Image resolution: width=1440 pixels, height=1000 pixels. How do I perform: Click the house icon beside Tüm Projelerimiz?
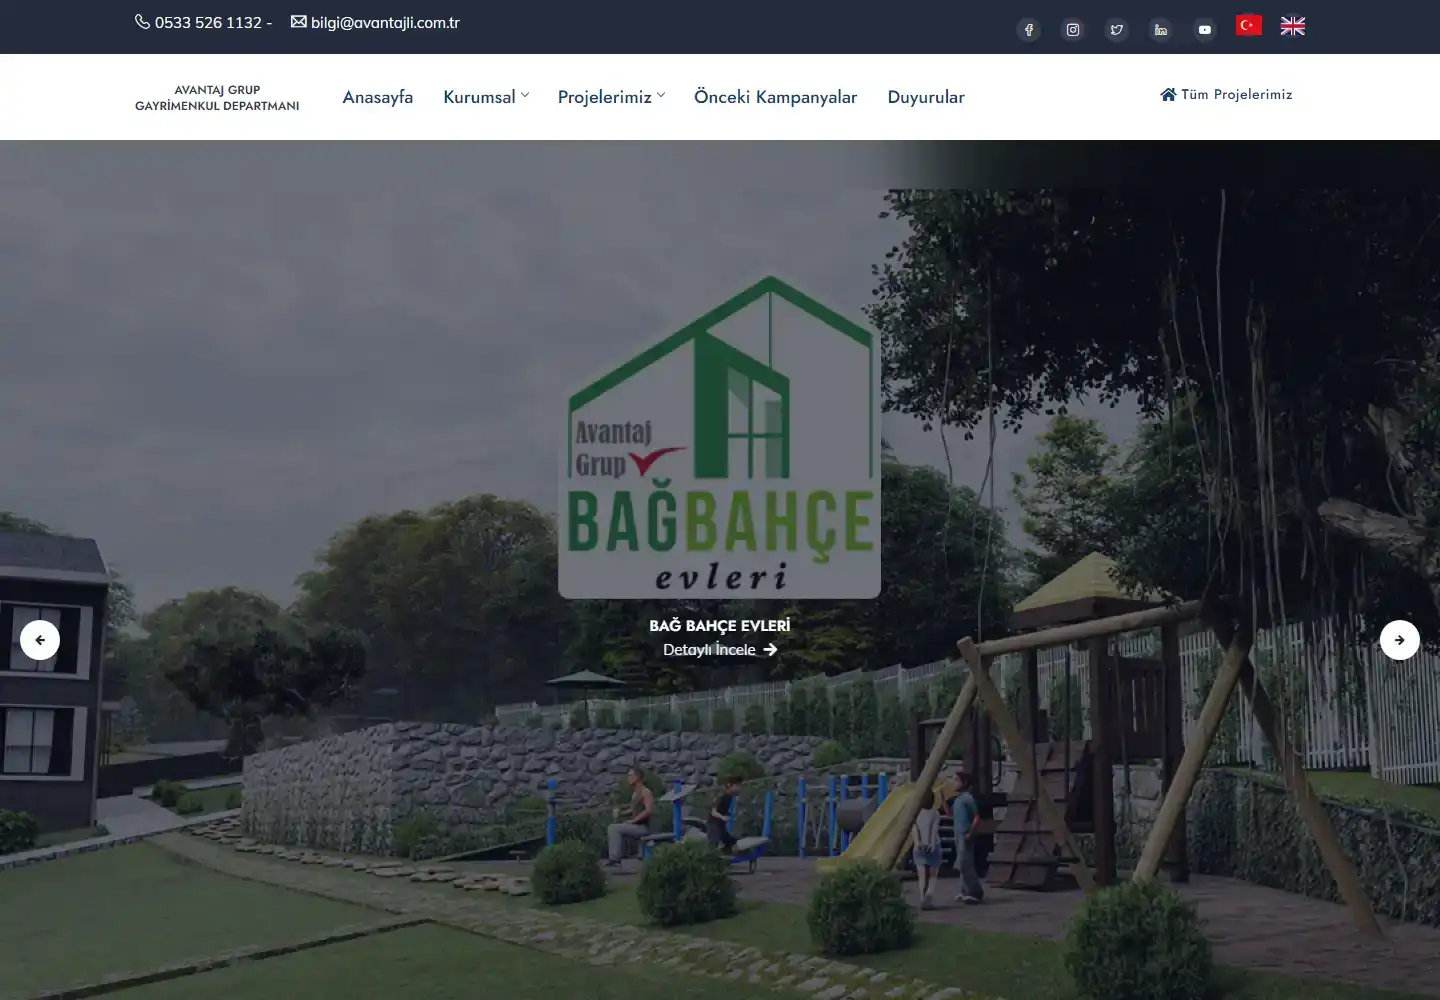pos(1168,95)
